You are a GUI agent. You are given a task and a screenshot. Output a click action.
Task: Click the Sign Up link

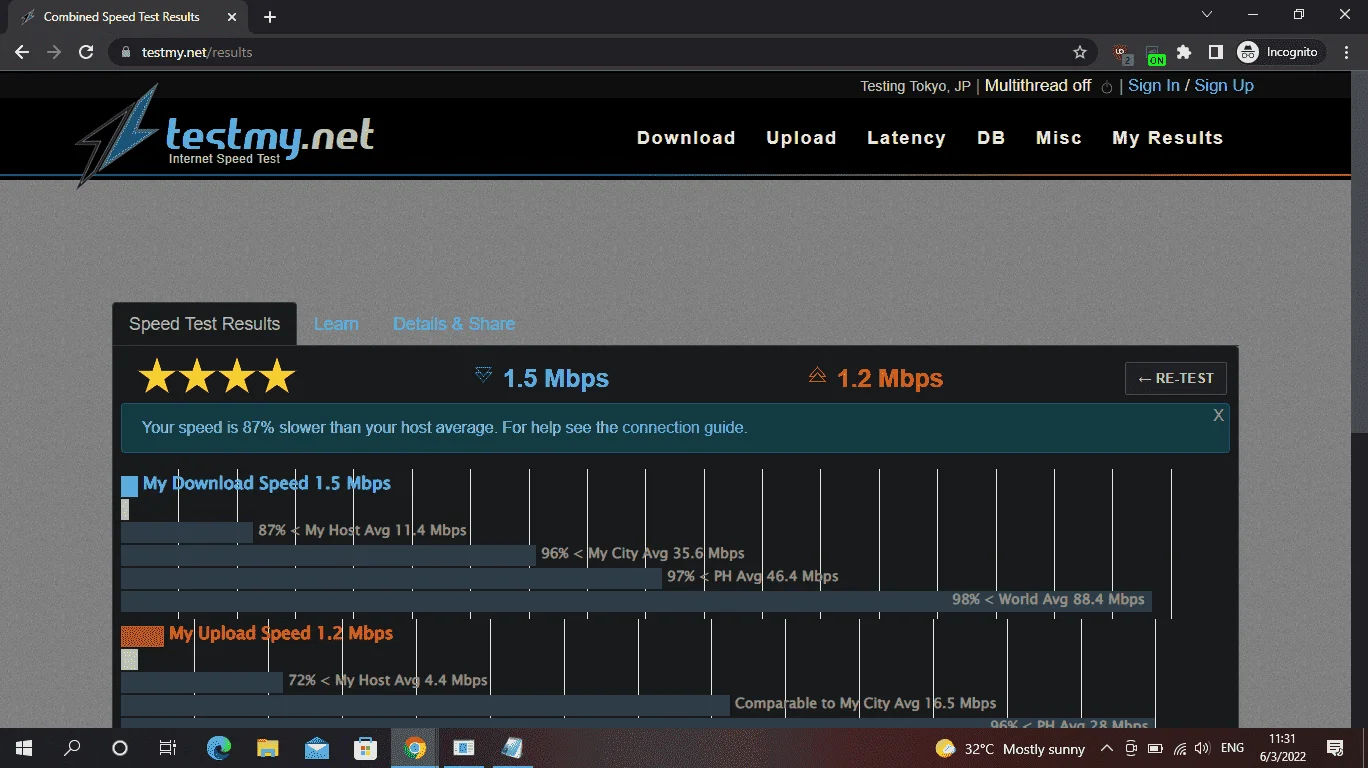click(1224, 86)
